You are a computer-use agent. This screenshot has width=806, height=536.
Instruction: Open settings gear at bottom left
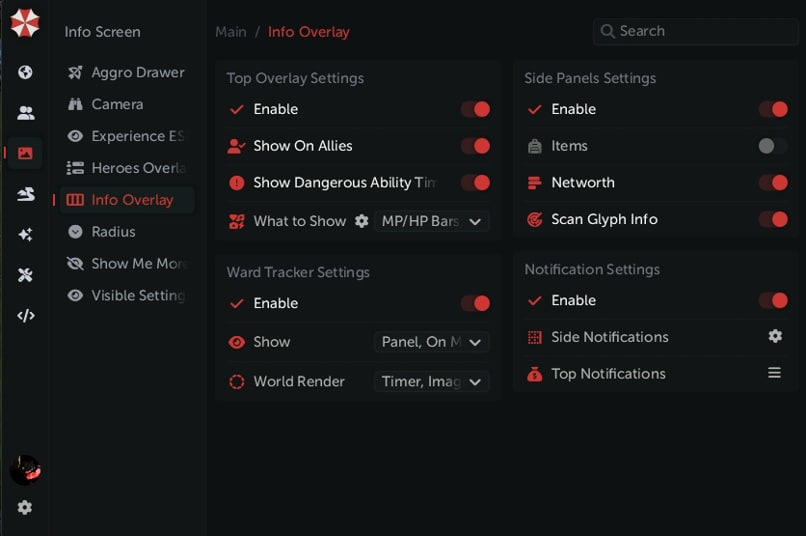point(25,507)
